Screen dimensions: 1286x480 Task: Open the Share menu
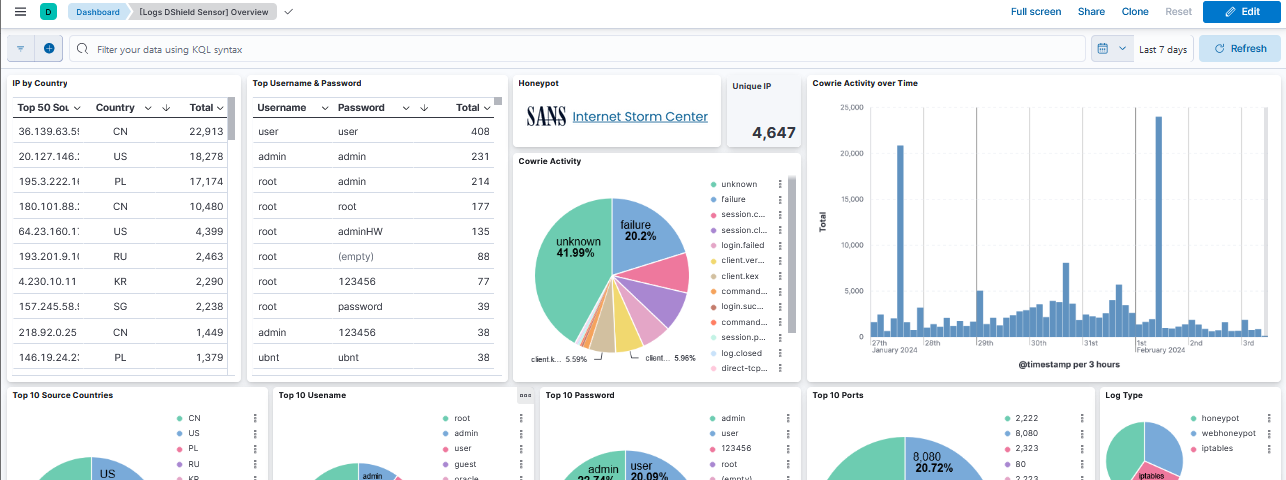(1091, 12)
